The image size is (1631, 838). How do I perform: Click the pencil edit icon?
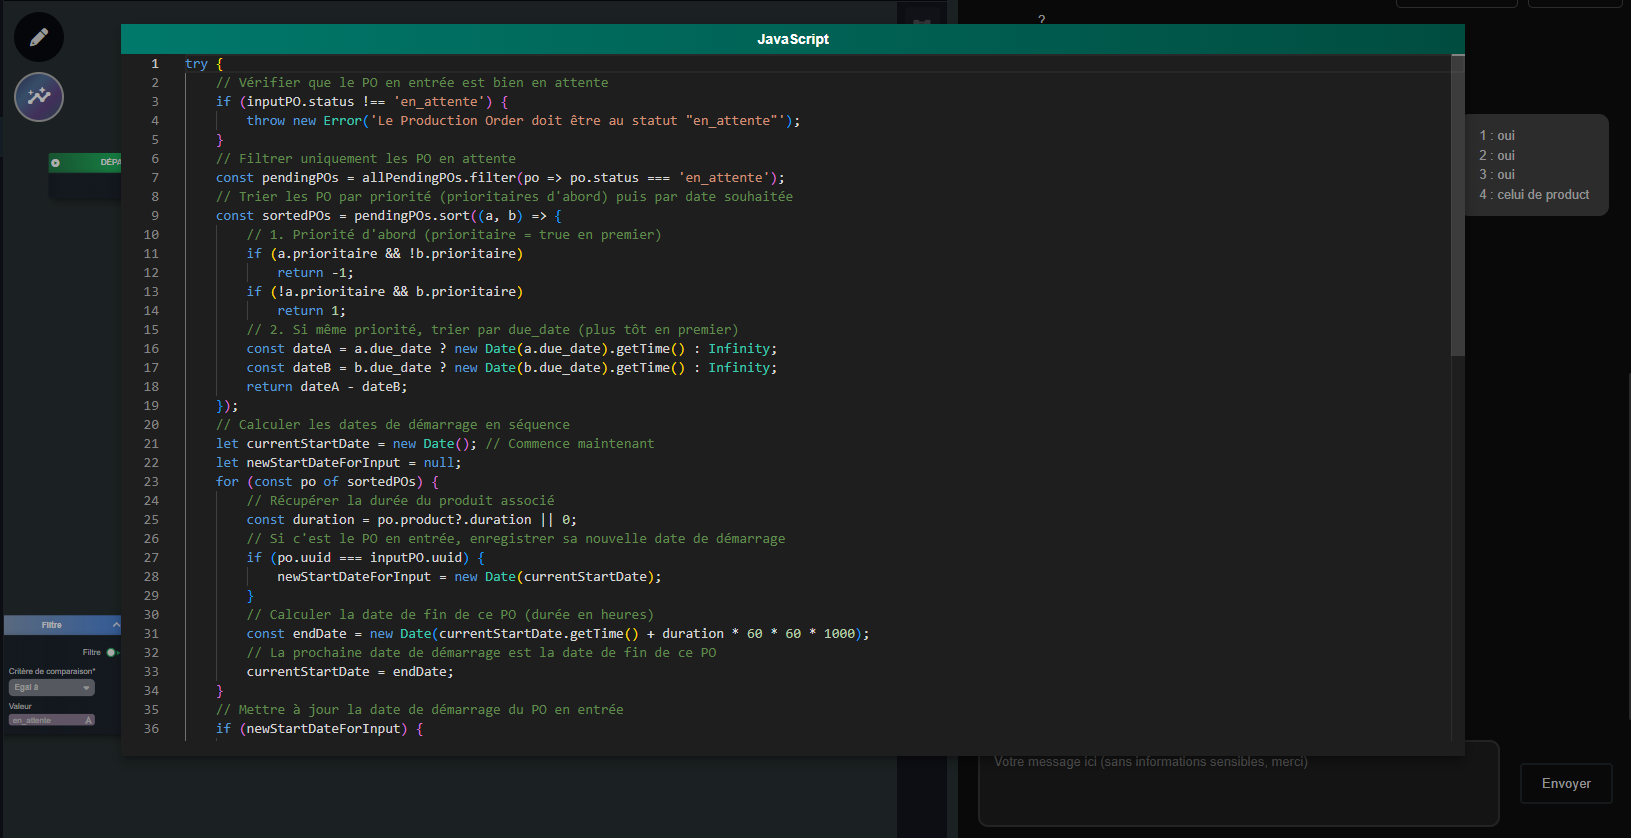tap(39, 38)
